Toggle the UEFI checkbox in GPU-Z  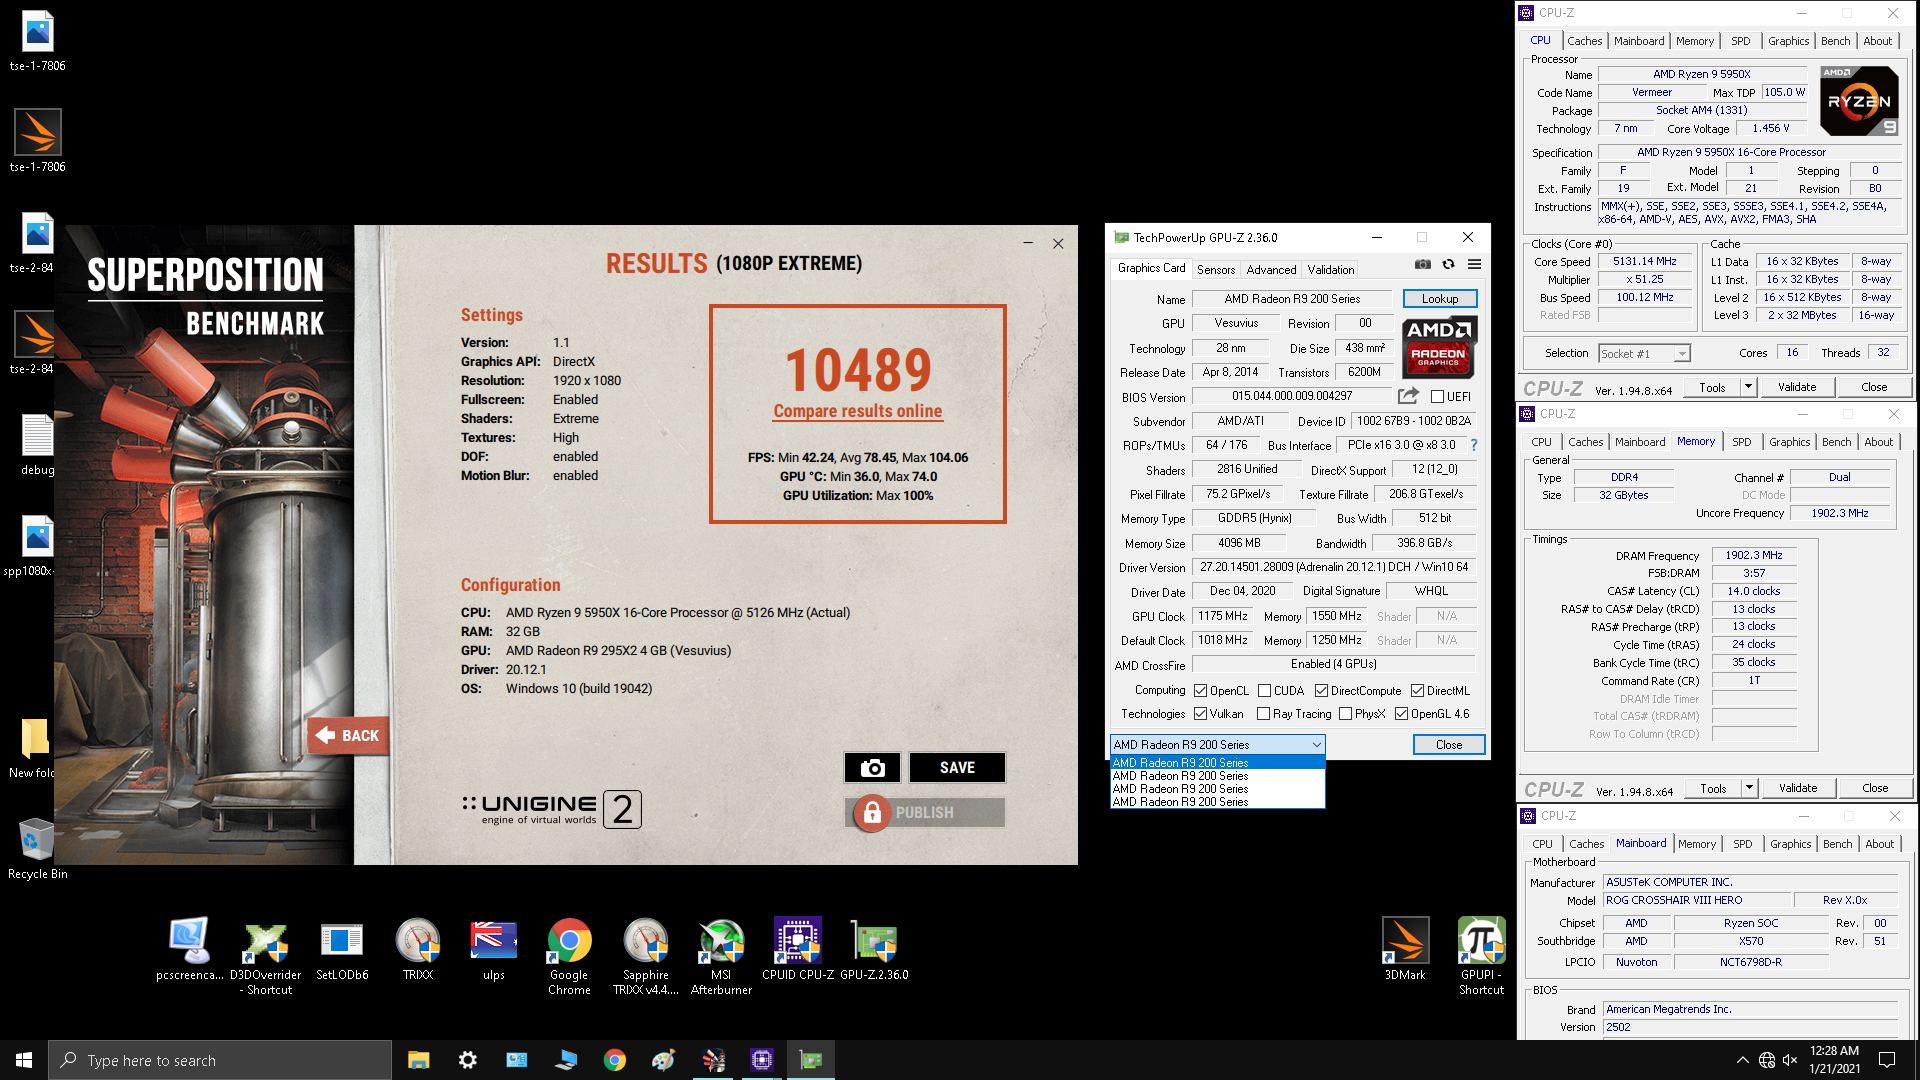pyautogui.click(x=1437, y=397)
